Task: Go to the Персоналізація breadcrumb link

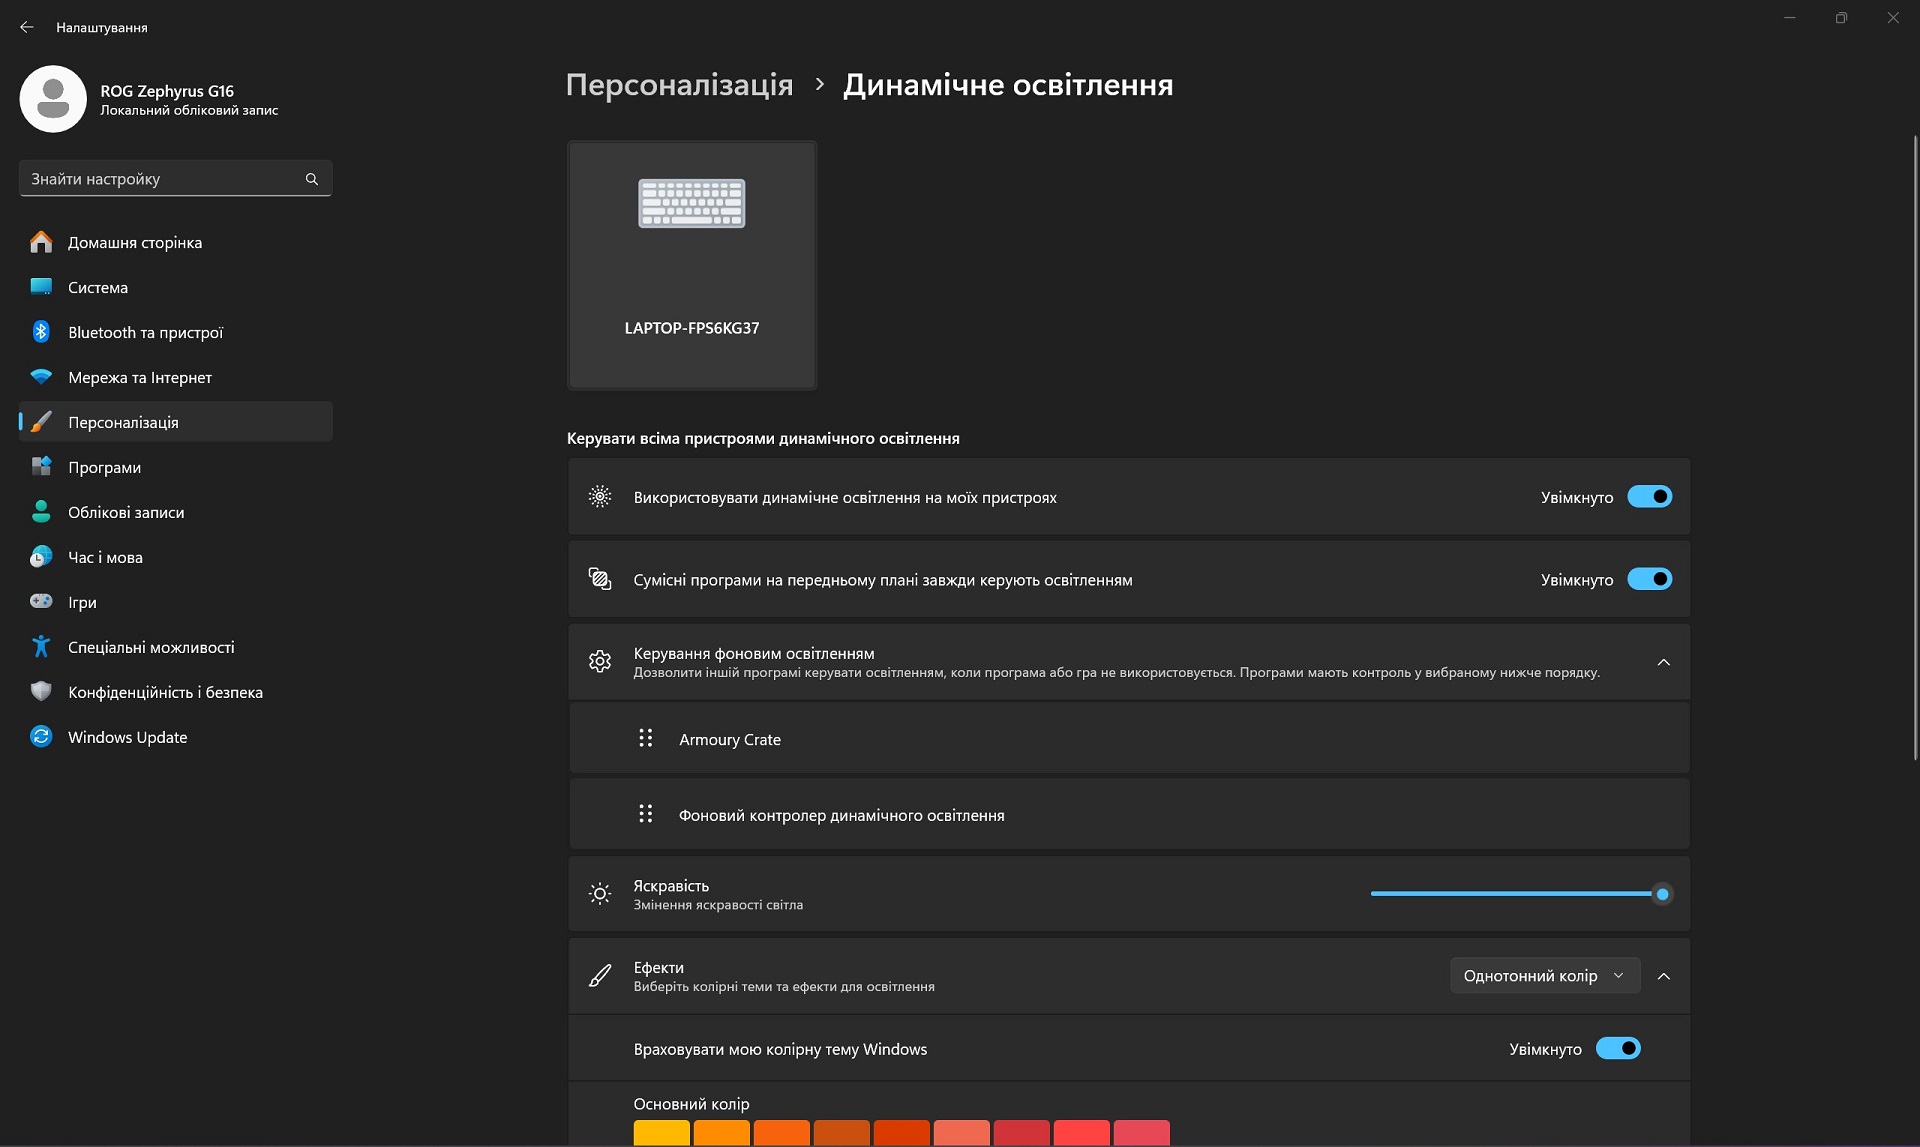Action: pyautogui.click(x=680, y=85)
